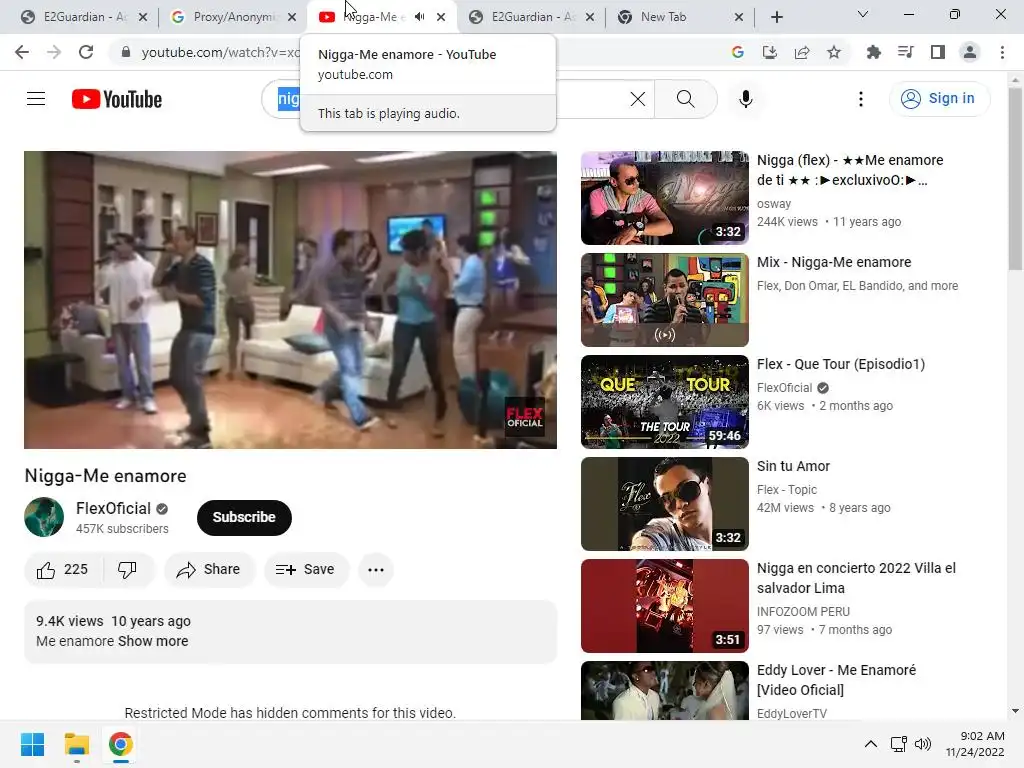This screenshot has width=1024, height=768.
Task: Share this page from the toolbar
Action: pyautogui.click(x=802, y=52)
